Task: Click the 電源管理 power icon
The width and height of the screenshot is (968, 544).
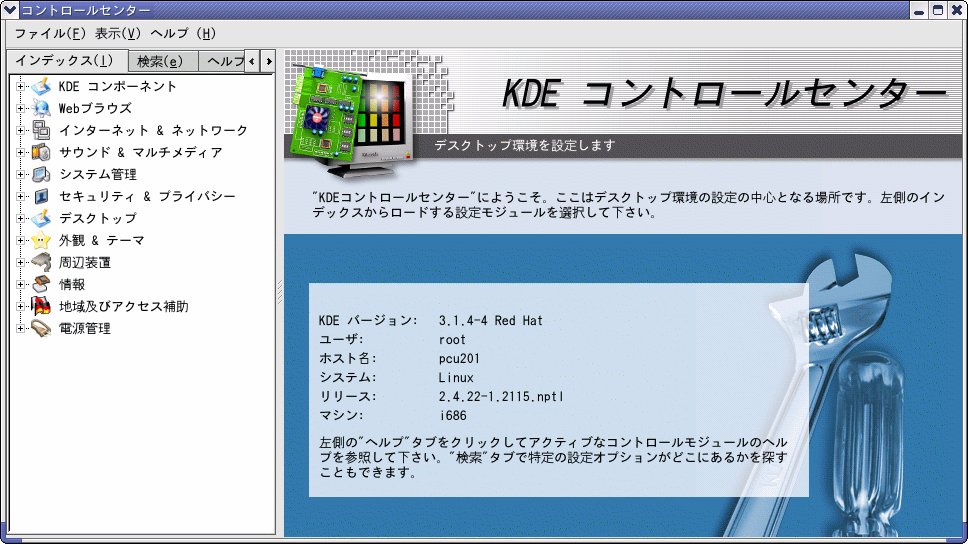Action: [41, 328]
